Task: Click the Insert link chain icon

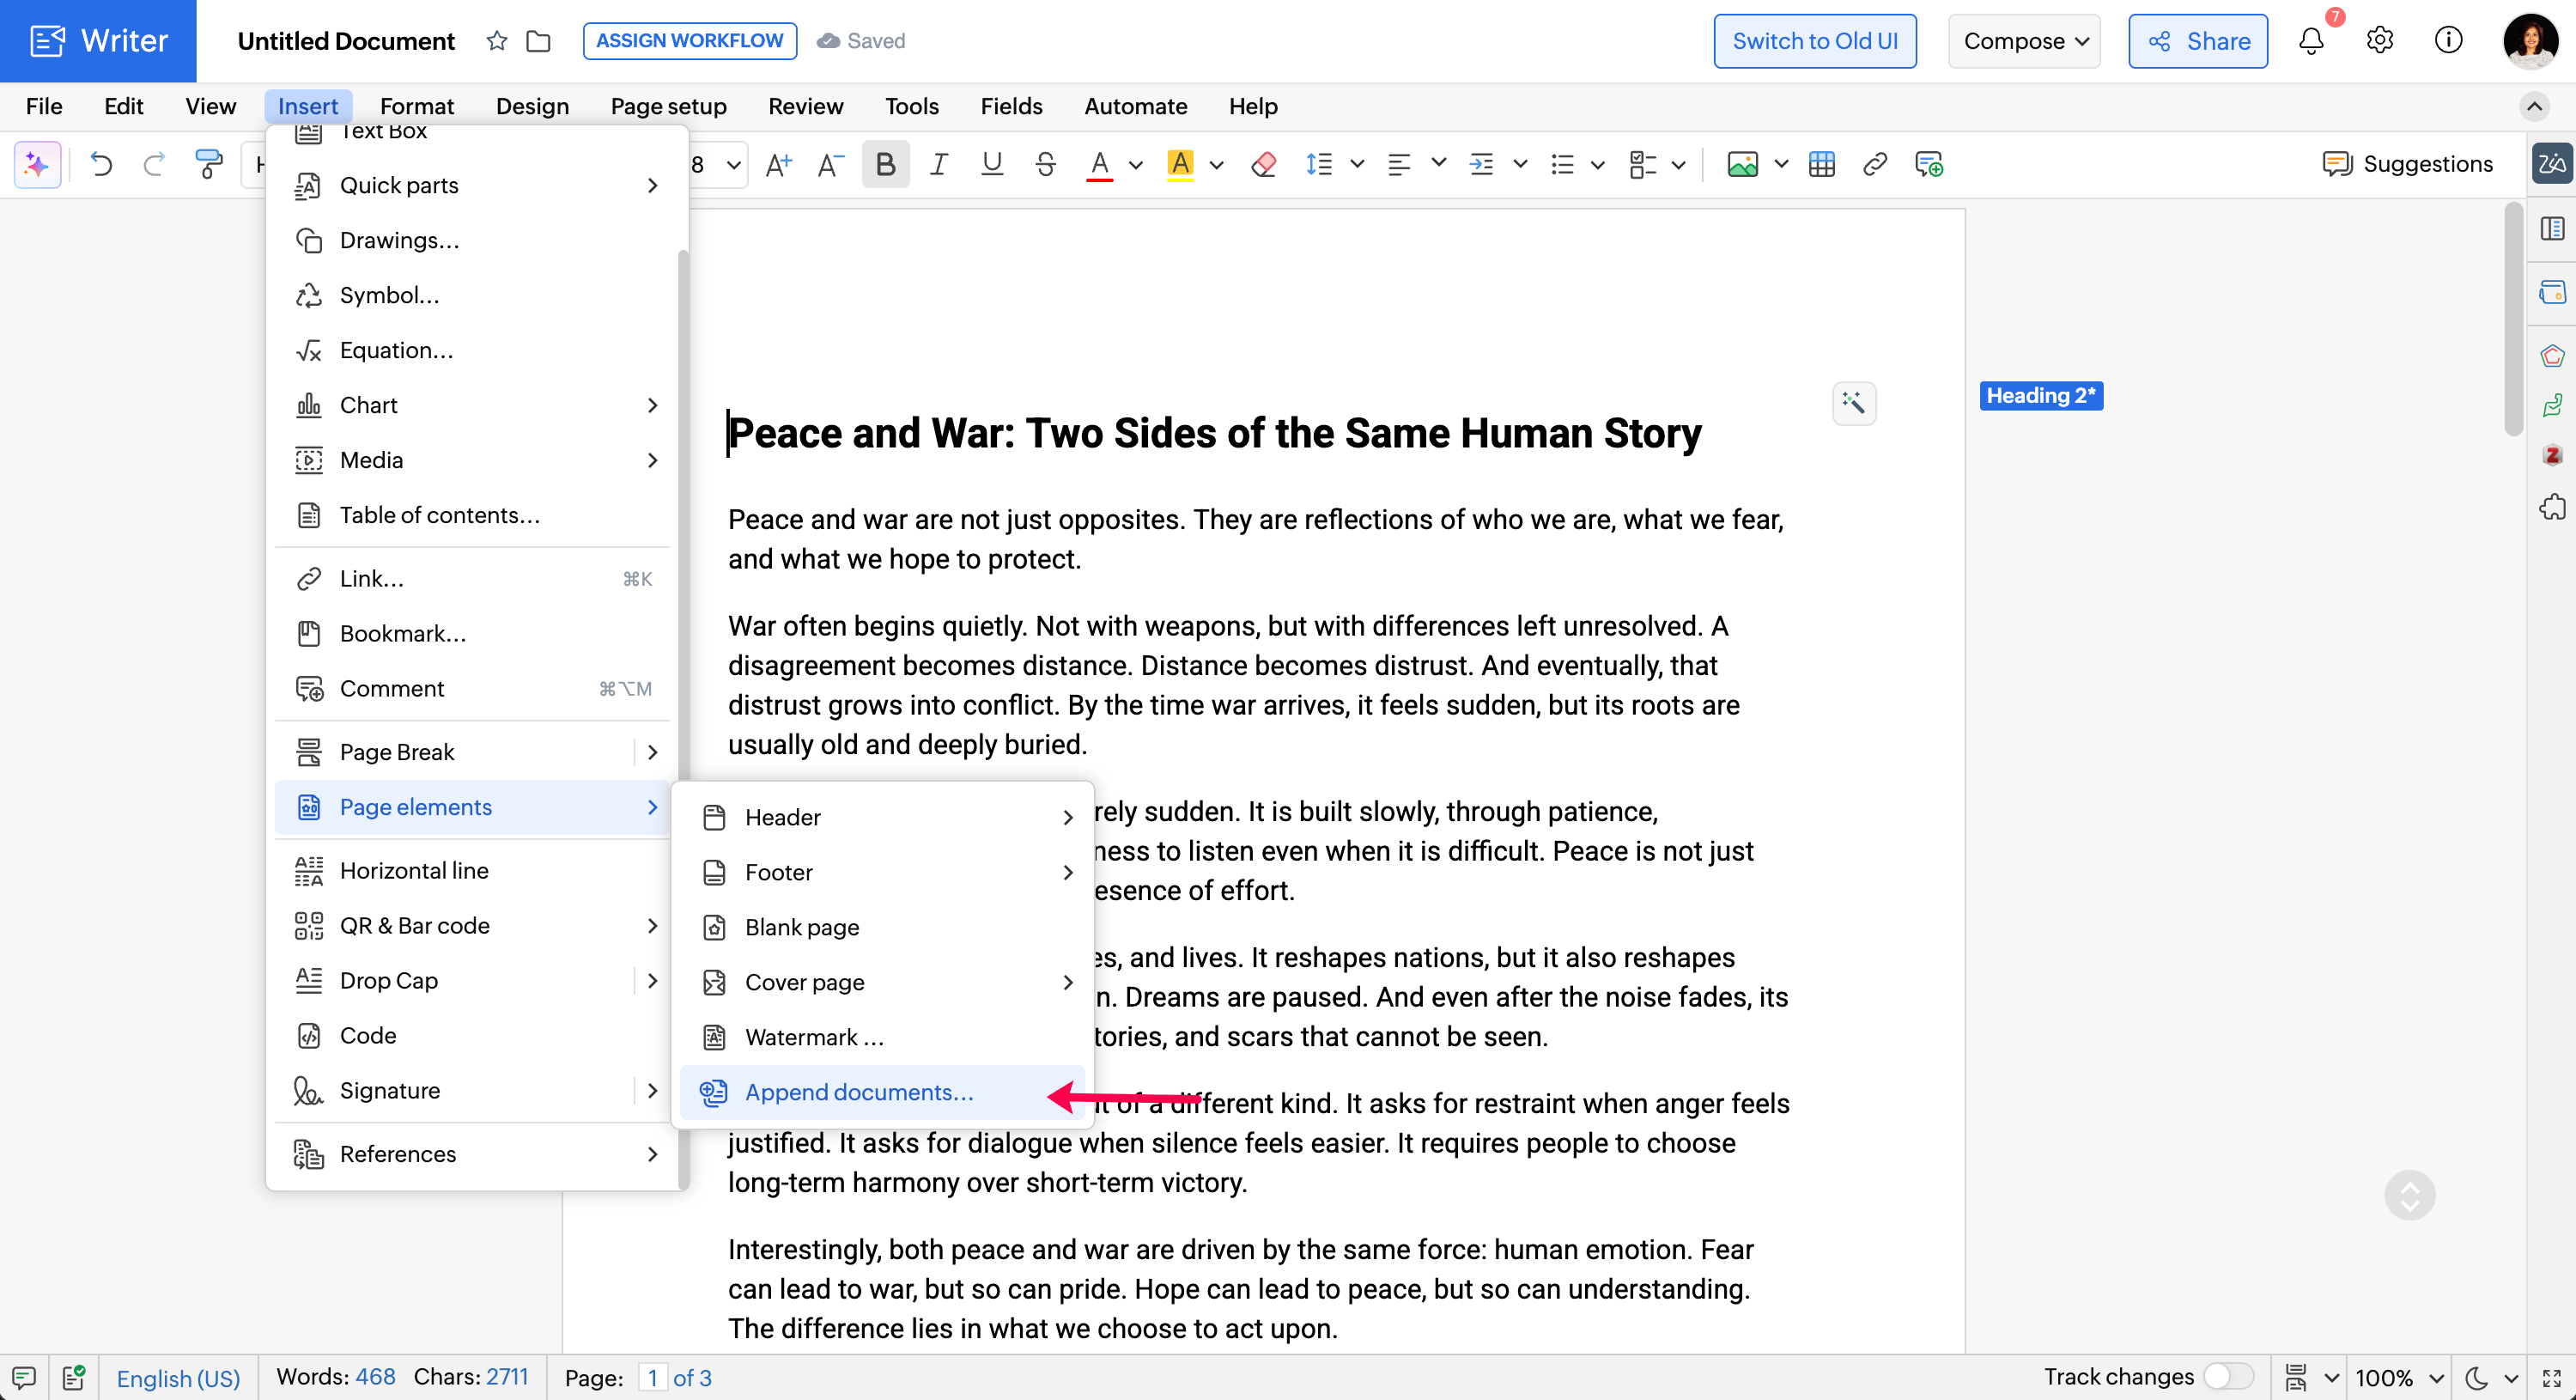Action: point(1874,164)
